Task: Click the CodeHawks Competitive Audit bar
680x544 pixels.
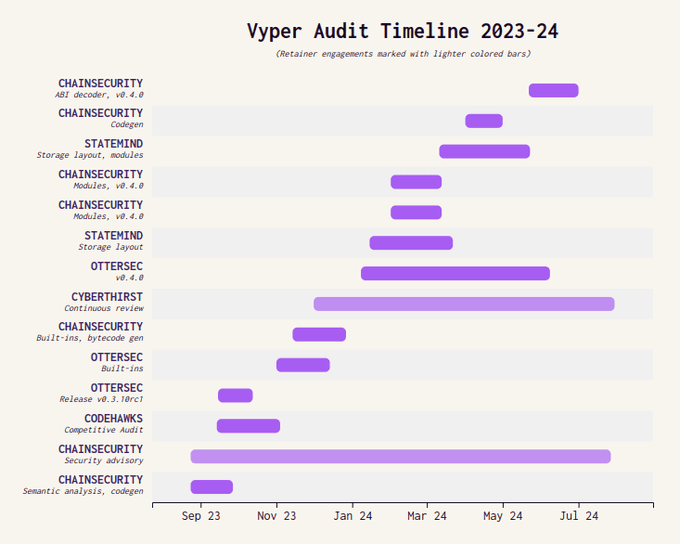Action: click(248, 426)
